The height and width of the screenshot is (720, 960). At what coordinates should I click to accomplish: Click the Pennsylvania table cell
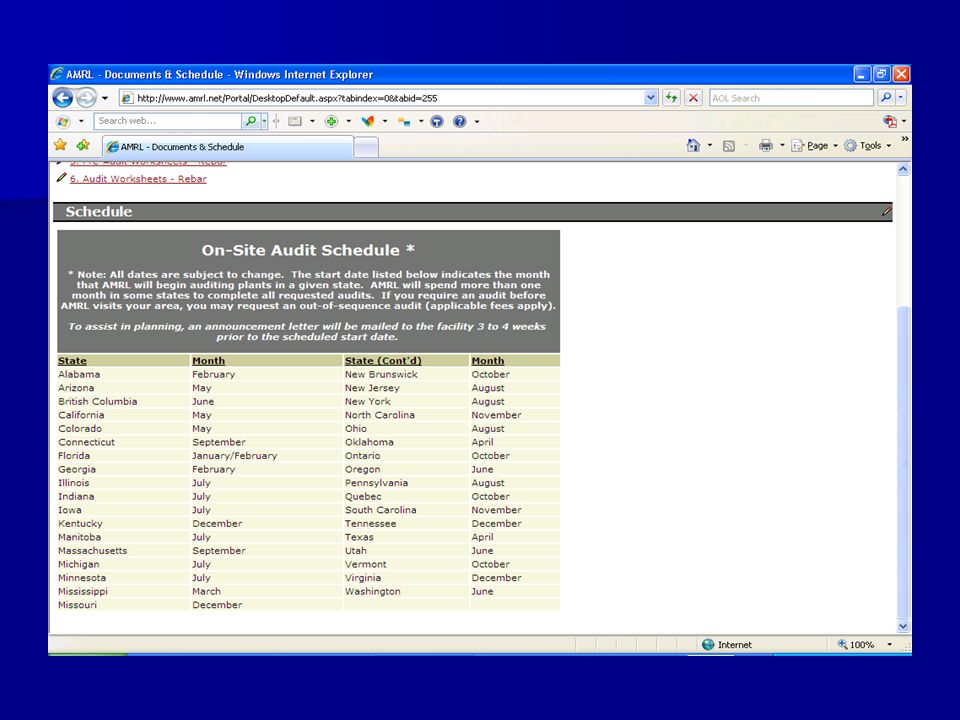point(406,483)
